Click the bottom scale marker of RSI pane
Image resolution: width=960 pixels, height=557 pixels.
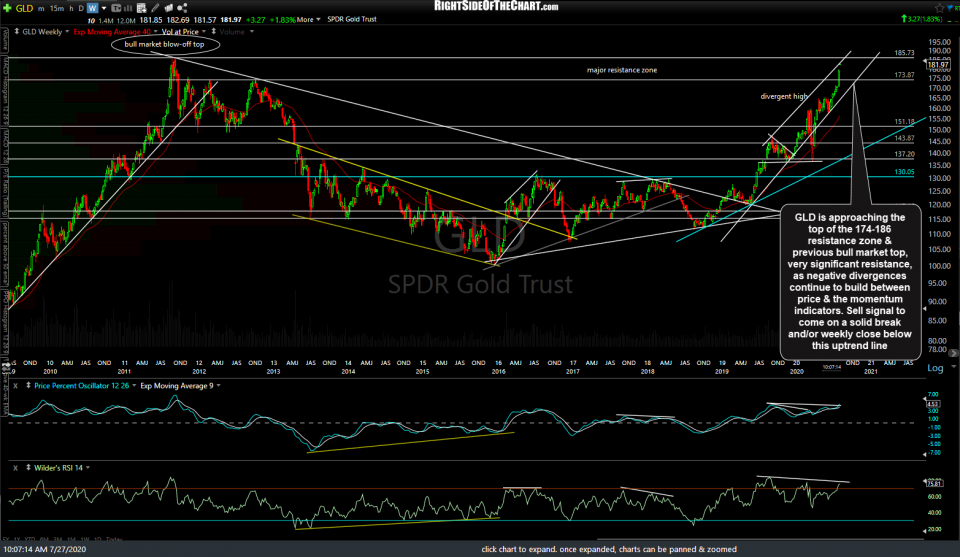tap(925, 529)
